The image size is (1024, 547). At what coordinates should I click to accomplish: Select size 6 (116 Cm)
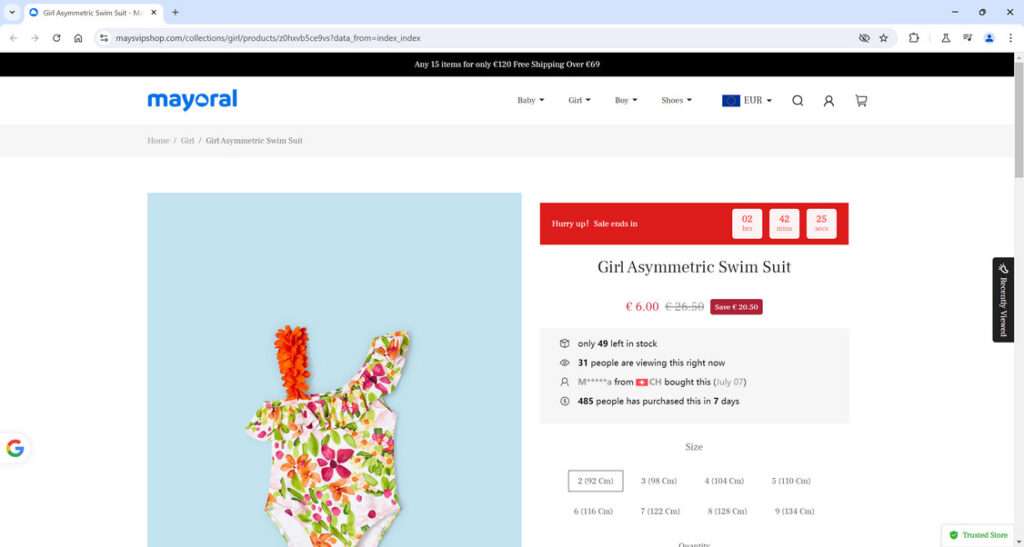tap(593, 511)
